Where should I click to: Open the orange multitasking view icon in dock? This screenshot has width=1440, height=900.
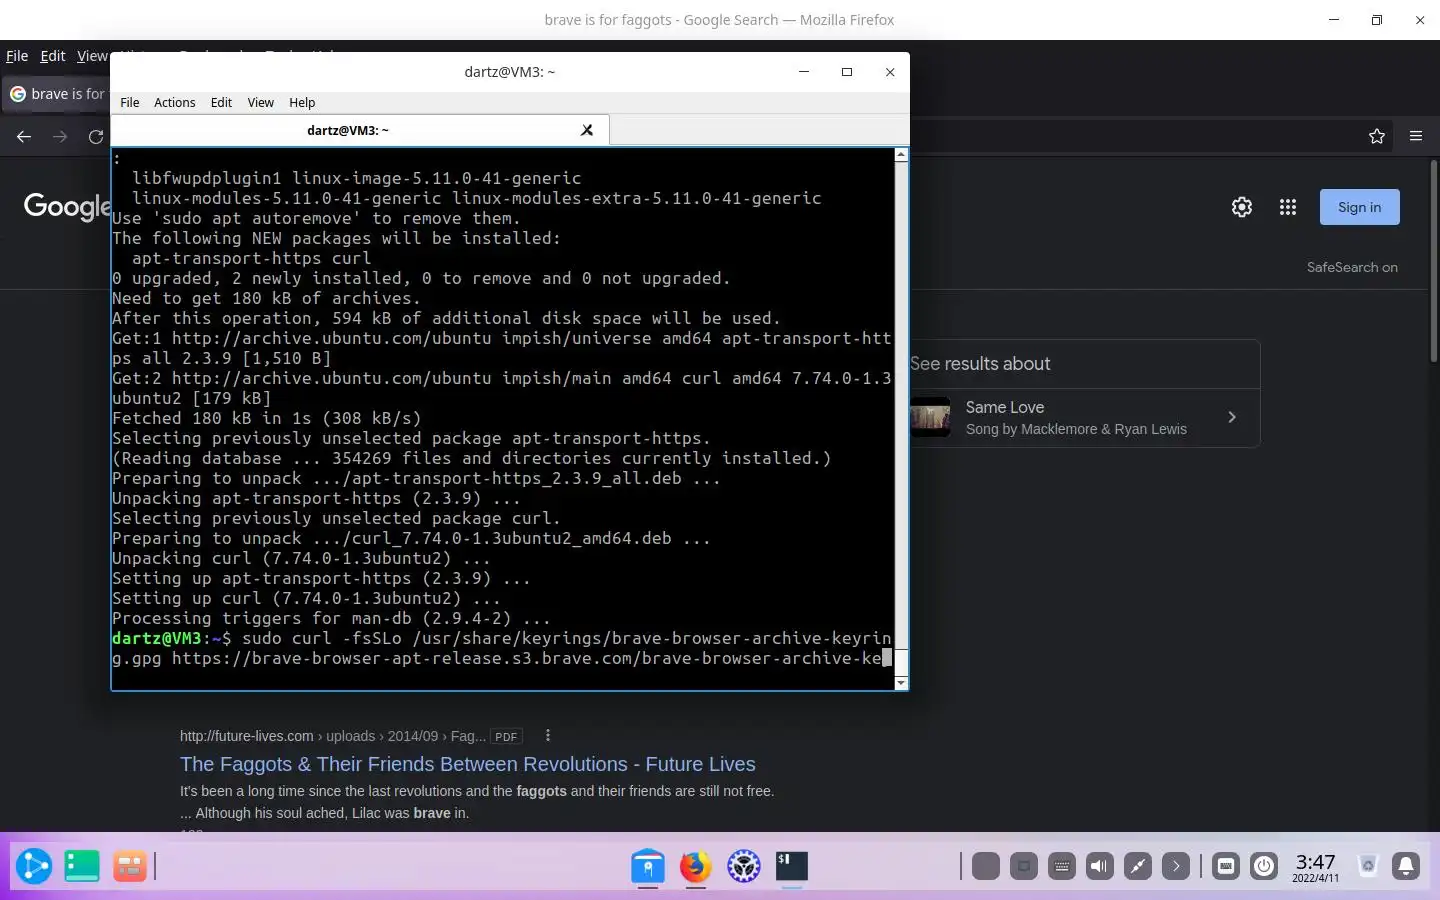click(x=130, y=866)
